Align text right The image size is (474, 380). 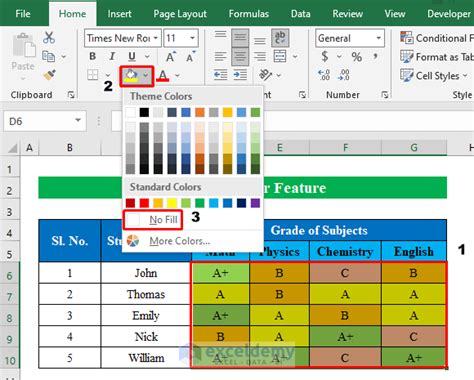coord(260,56)
